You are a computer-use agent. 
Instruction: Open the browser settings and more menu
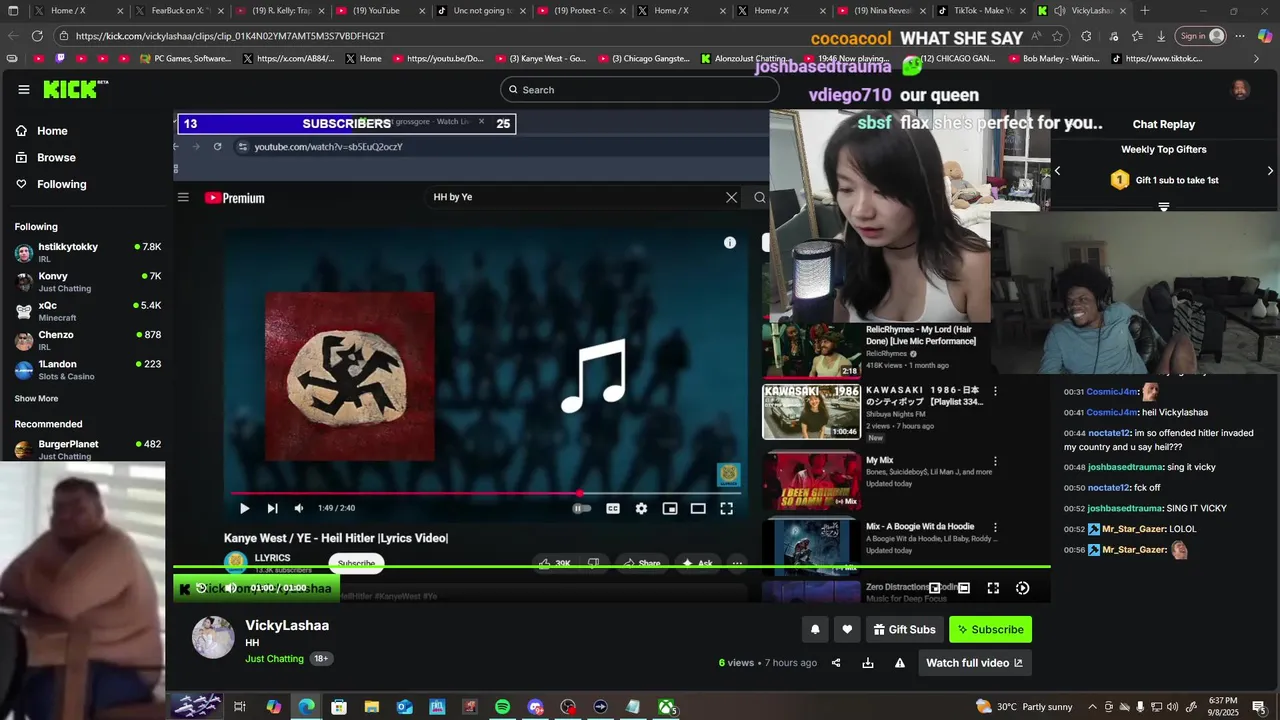(x=1240, y=36)
